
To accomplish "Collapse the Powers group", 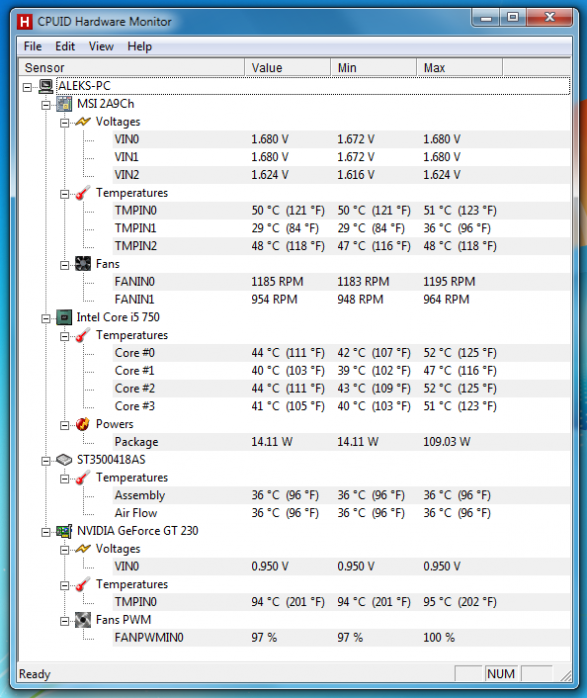I will [65, 426].
